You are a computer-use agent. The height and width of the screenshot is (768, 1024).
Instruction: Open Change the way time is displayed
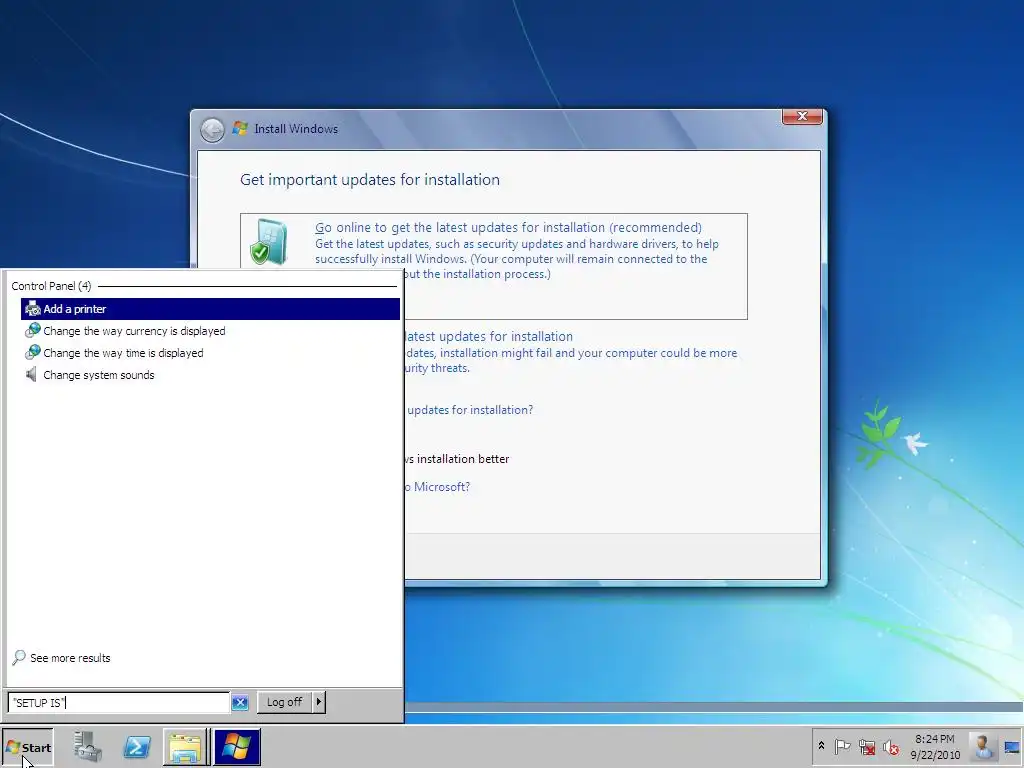(x=123, y=353)
